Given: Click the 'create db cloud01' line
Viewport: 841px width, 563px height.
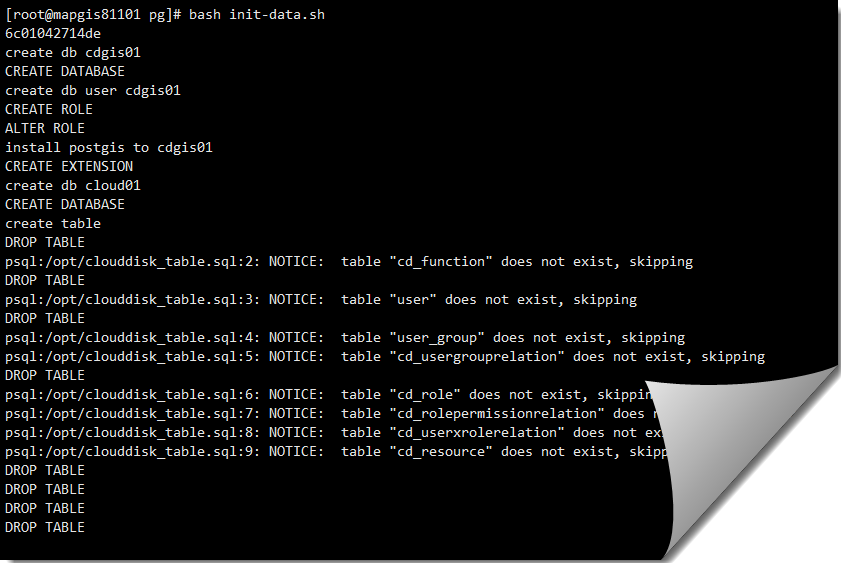Looking at the screenshot, I should coord(72,186).
